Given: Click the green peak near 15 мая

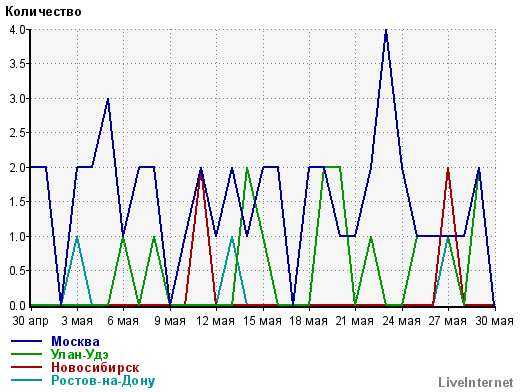Looking at the screenshot, I should (x=247, y=169).
